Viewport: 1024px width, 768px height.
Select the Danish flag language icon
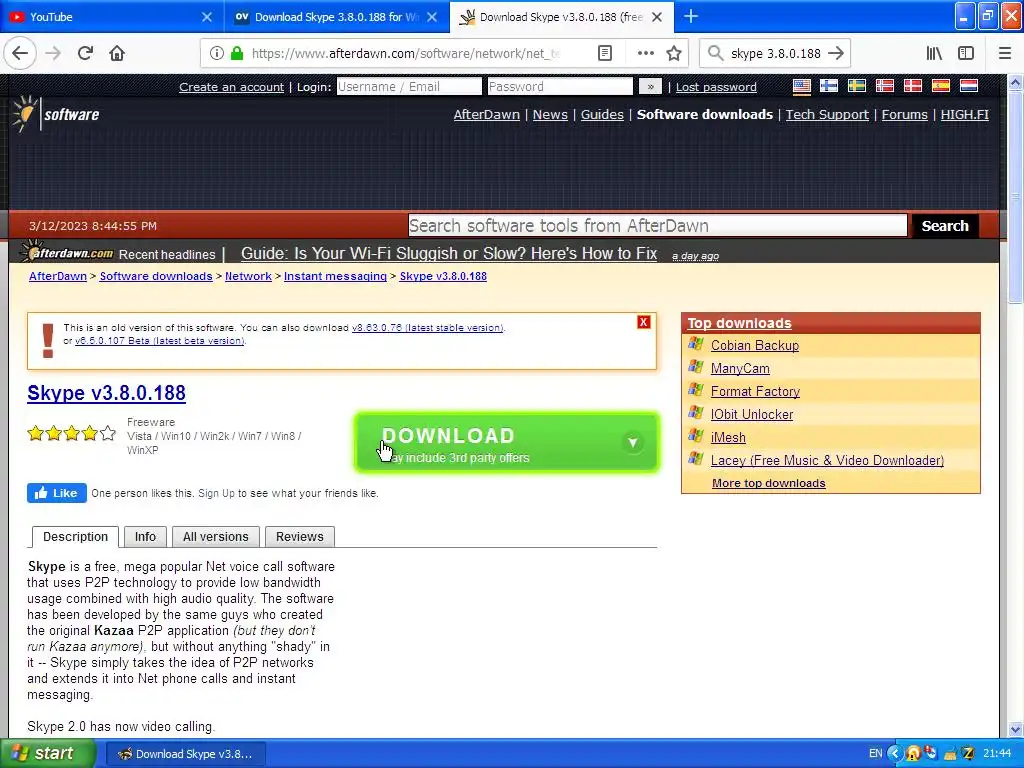912,86
